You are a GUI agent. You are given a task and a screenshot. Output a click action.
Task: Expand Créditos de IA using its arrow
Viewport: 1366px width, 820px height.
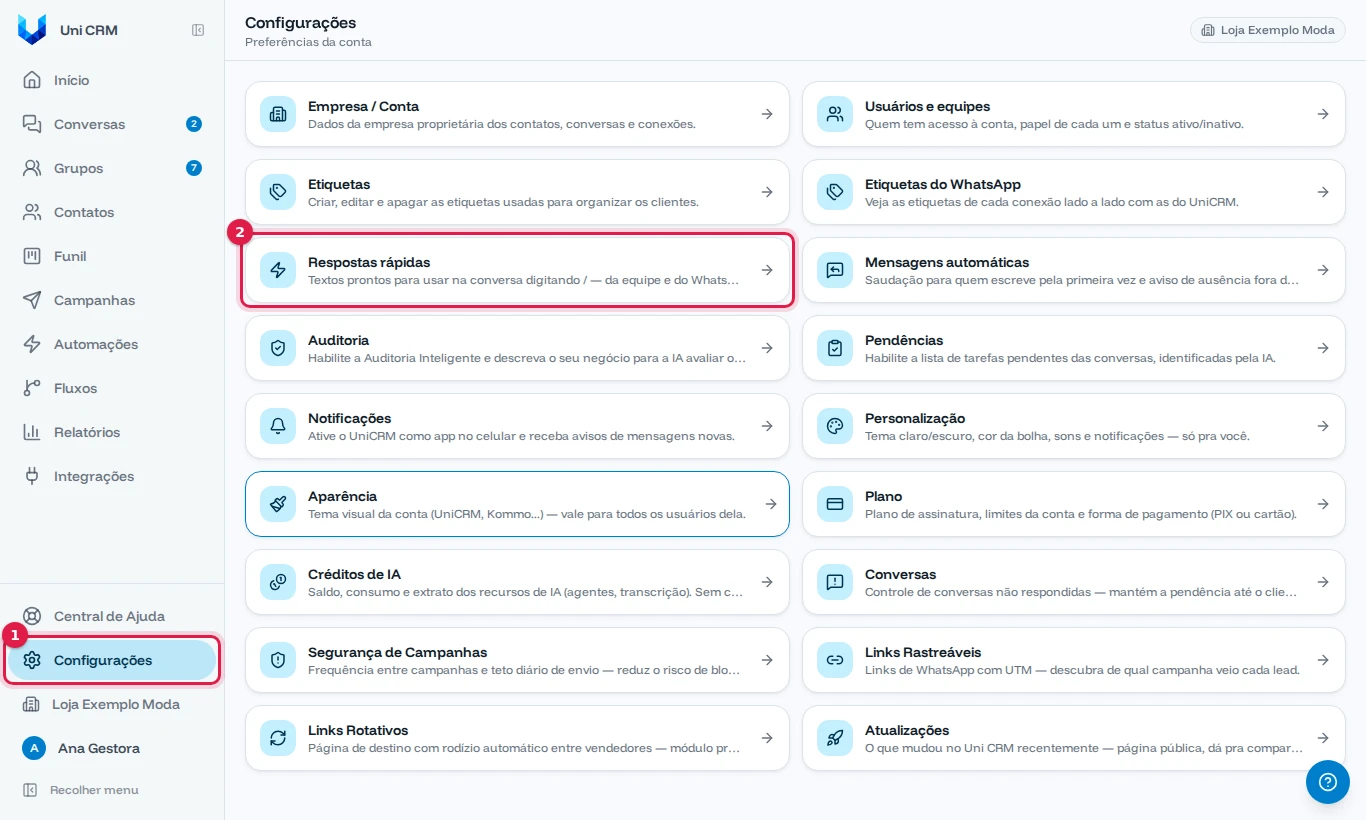767,582
